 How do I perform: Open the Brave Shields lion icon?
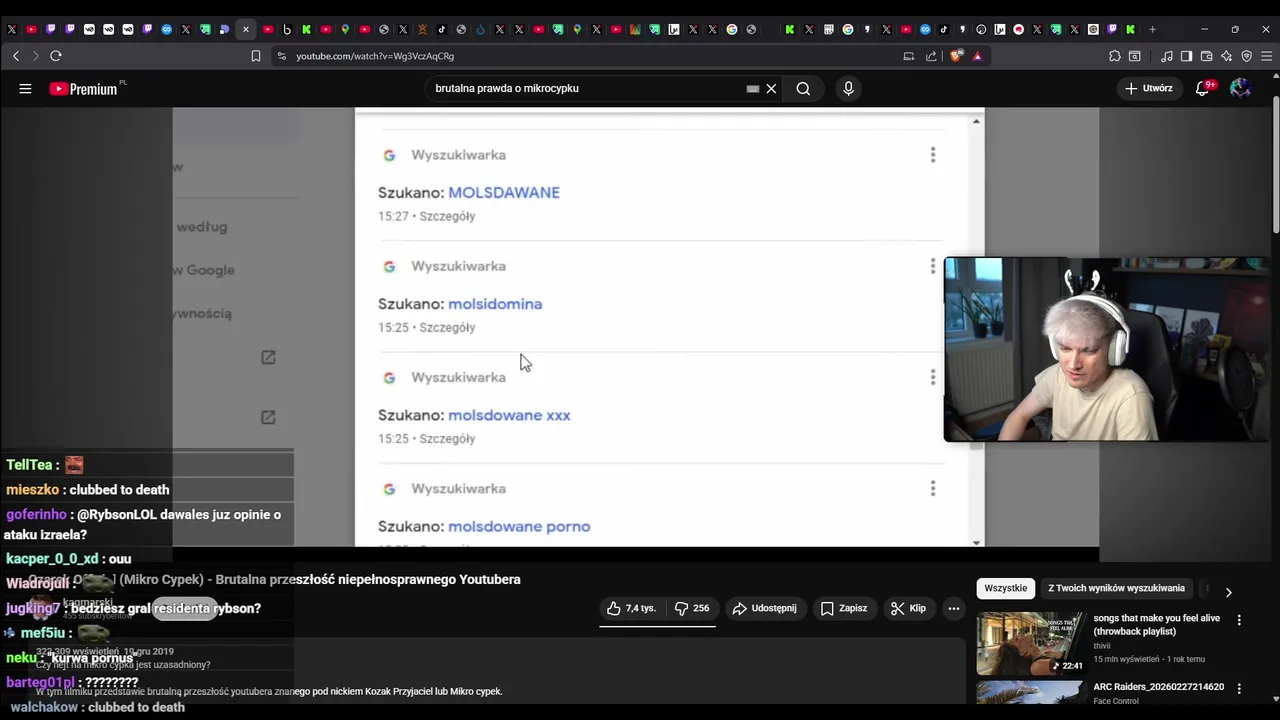point(957,56)
